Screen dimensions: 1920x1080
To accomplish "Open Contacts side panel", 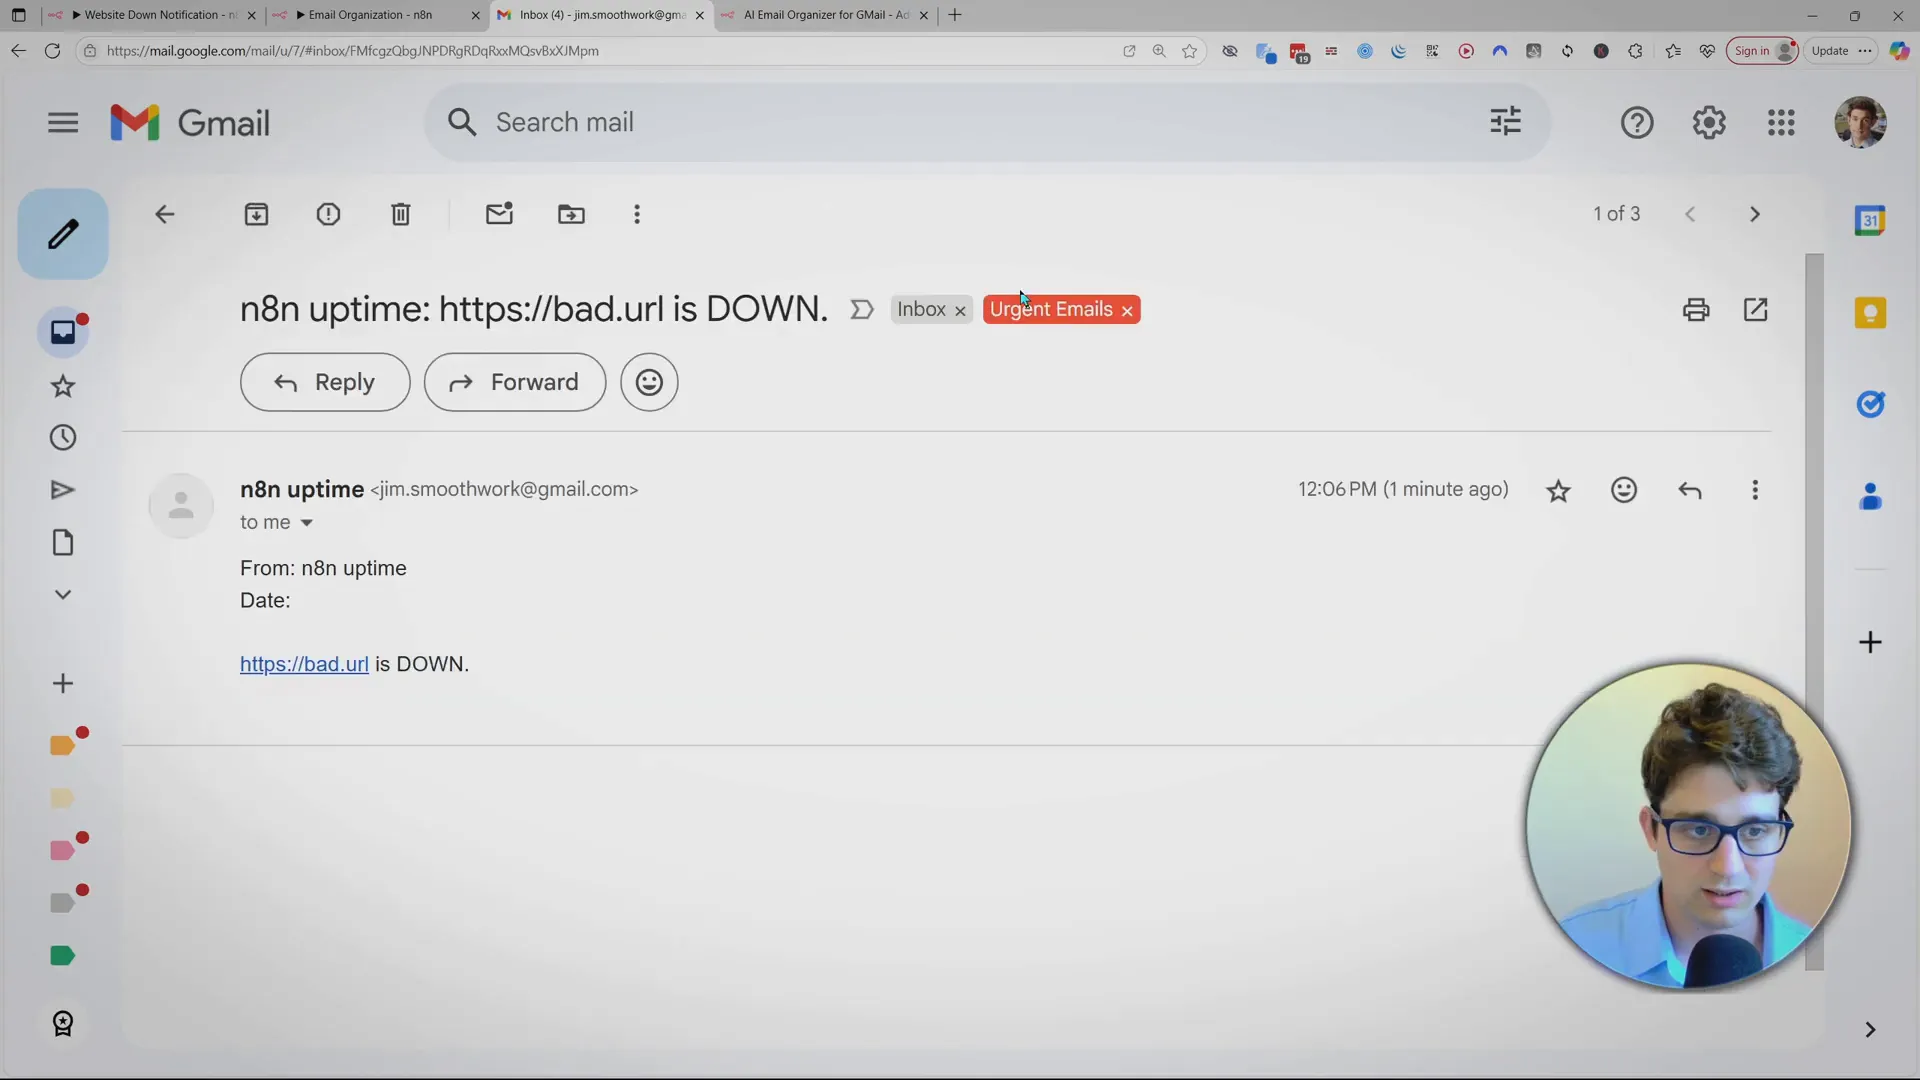I will tap(1870, 496).
